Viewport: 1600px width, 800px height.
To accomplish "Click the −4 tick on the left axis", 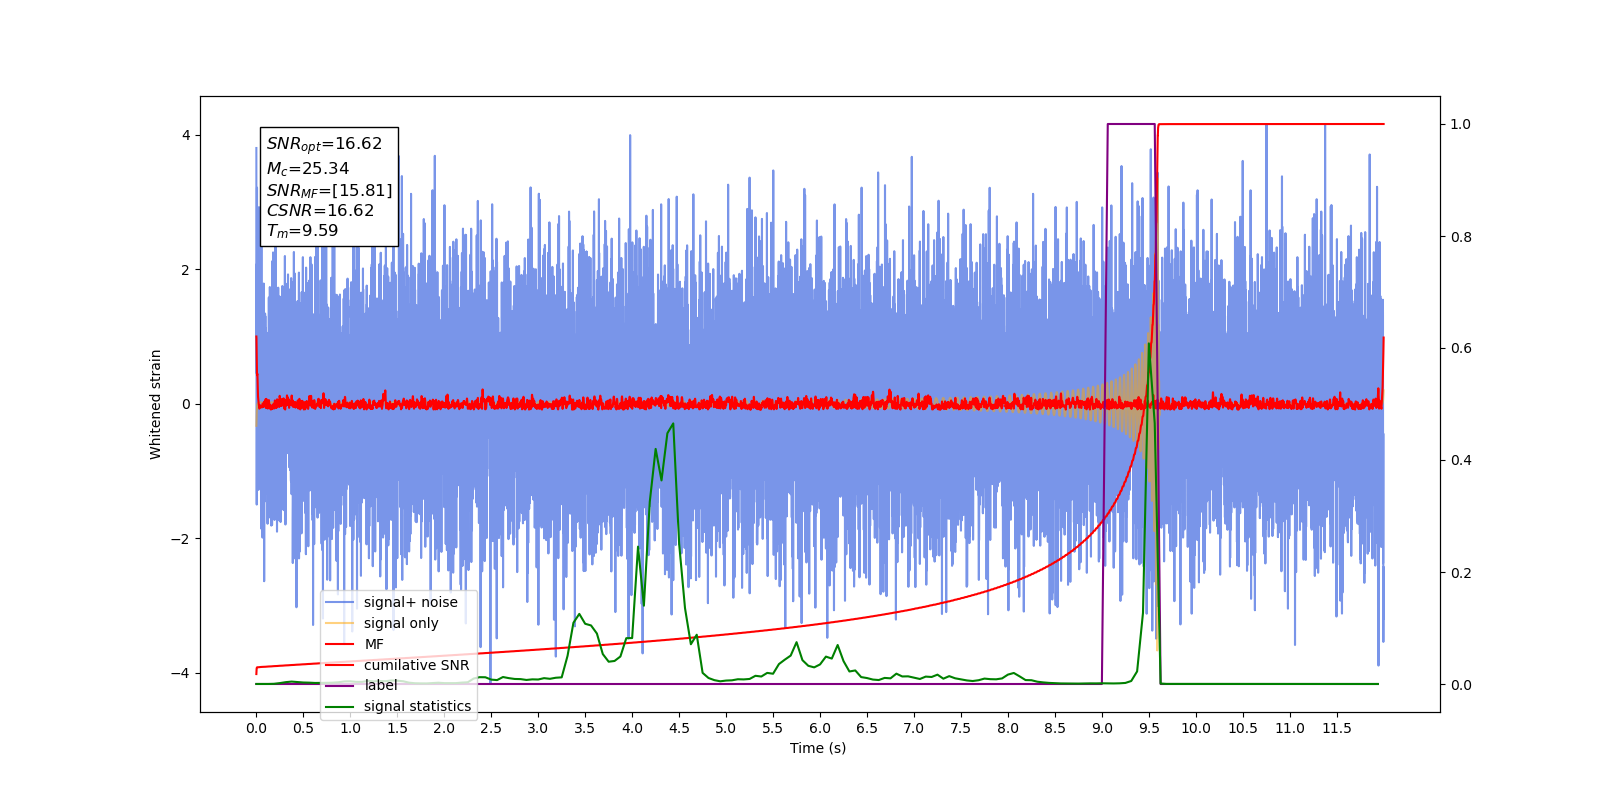I will (181, 673).
